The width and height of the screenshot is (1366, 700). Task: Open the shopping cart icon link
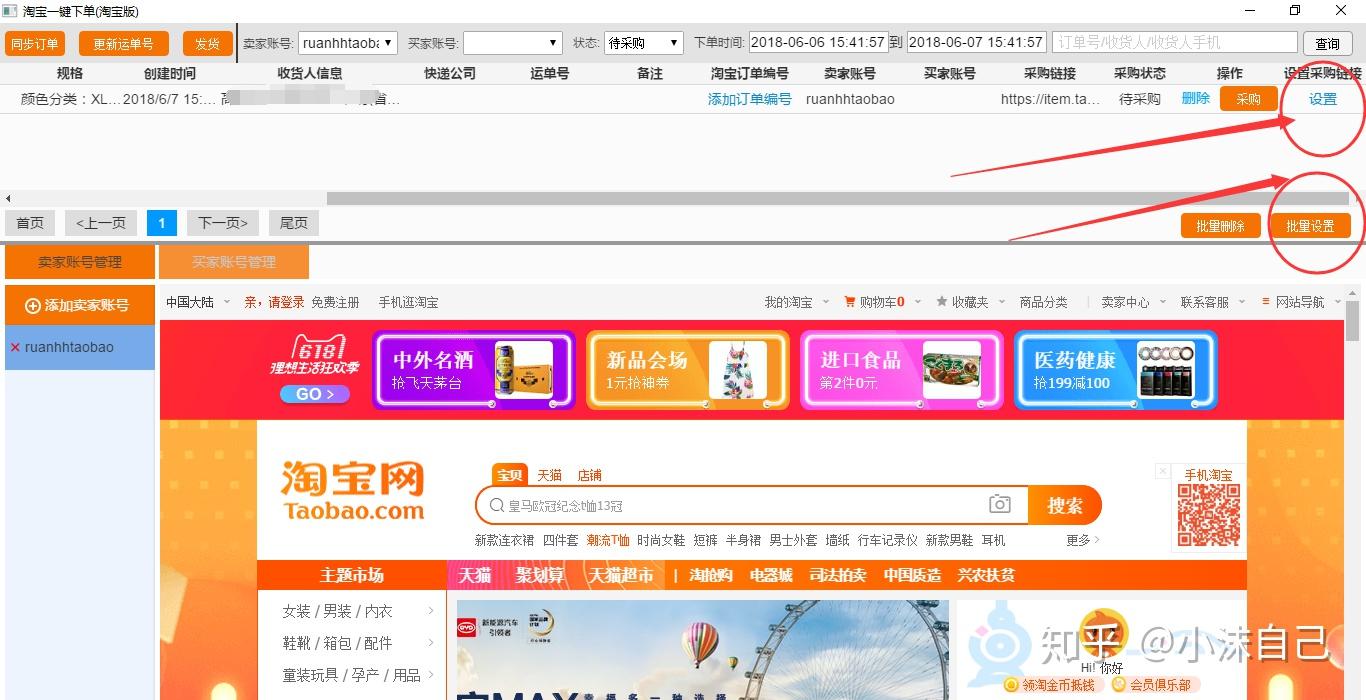coord(850,302)
